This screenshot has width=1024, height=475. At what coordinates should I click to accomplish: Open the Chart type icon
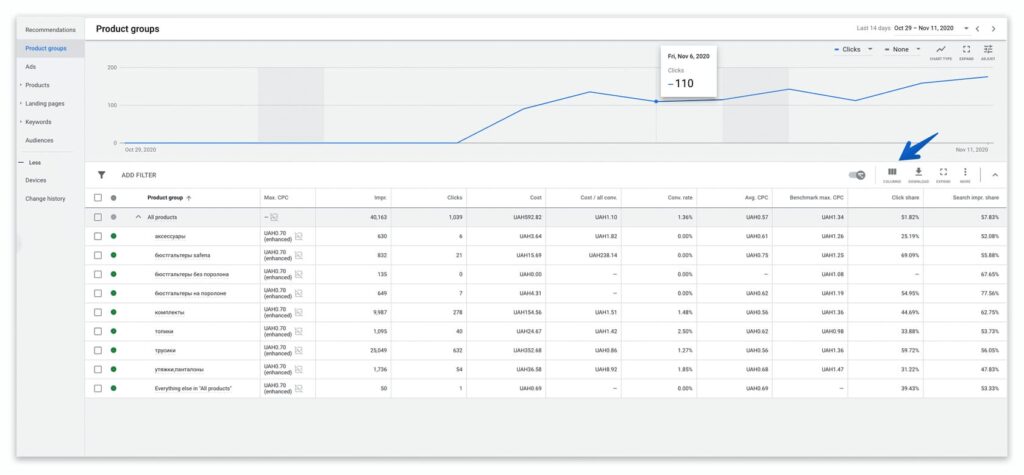tap(941, 52)
